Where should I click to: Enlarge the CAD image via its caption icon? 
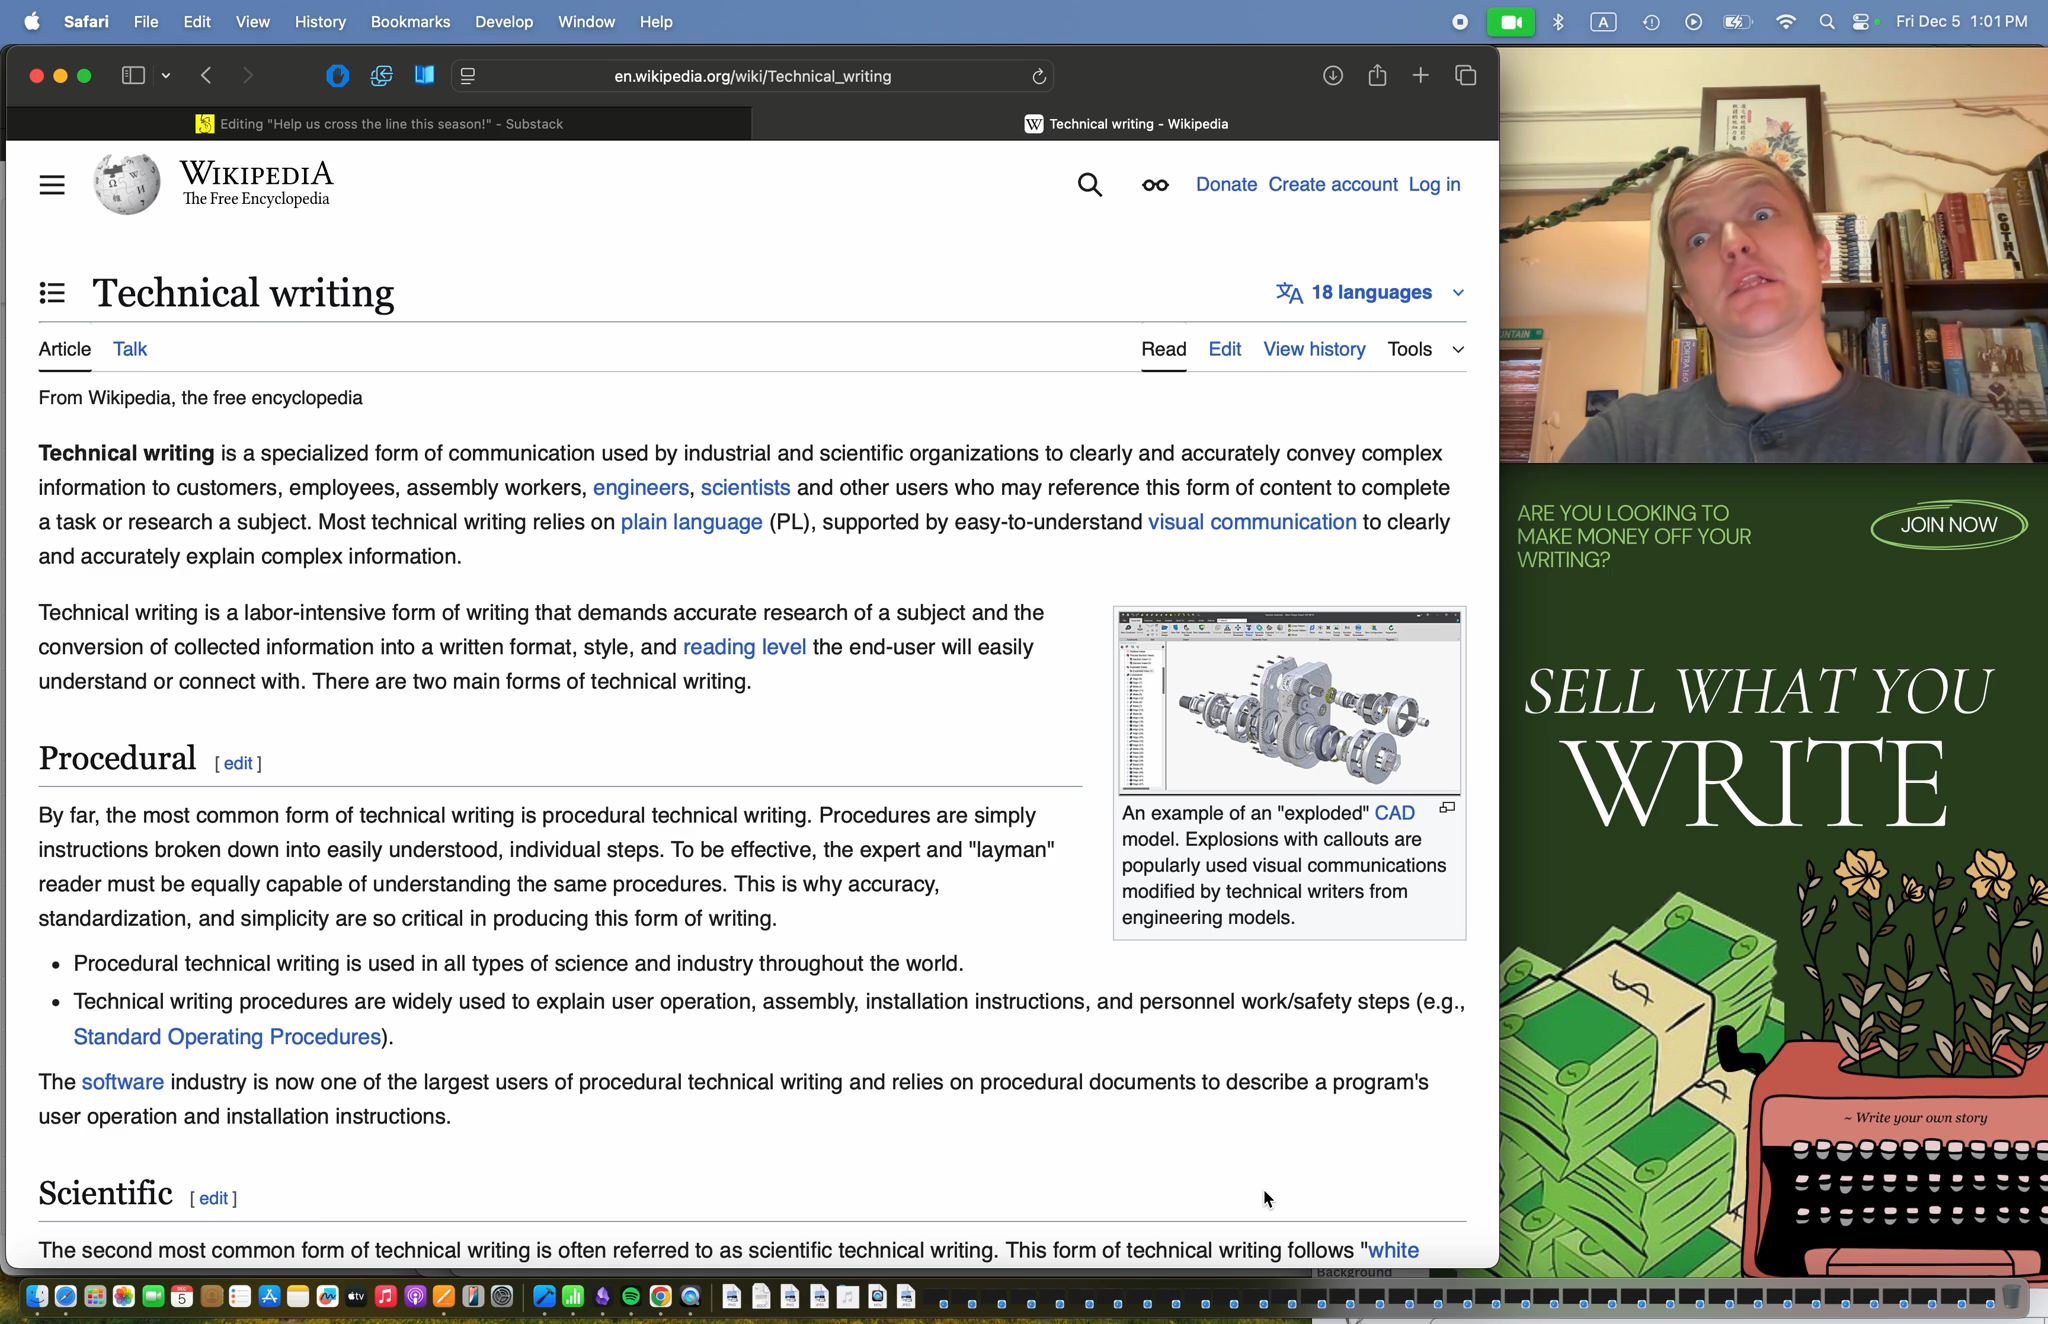(1447, 808)
